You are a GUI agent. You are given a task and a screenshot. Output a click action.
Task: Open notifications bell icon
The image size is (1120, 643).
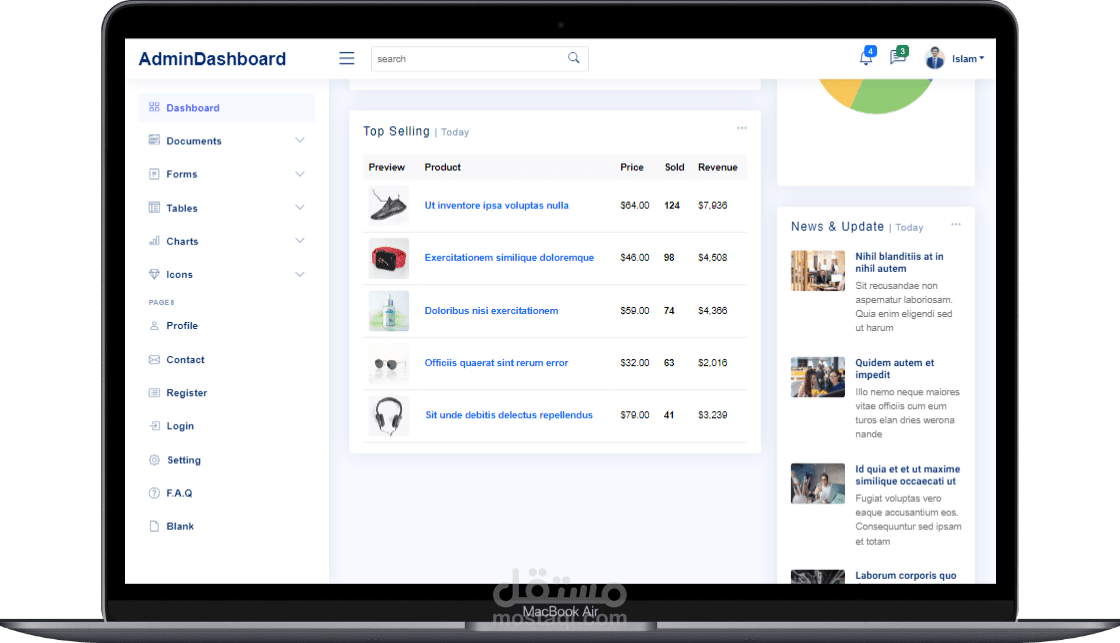(x=866, y=58)
